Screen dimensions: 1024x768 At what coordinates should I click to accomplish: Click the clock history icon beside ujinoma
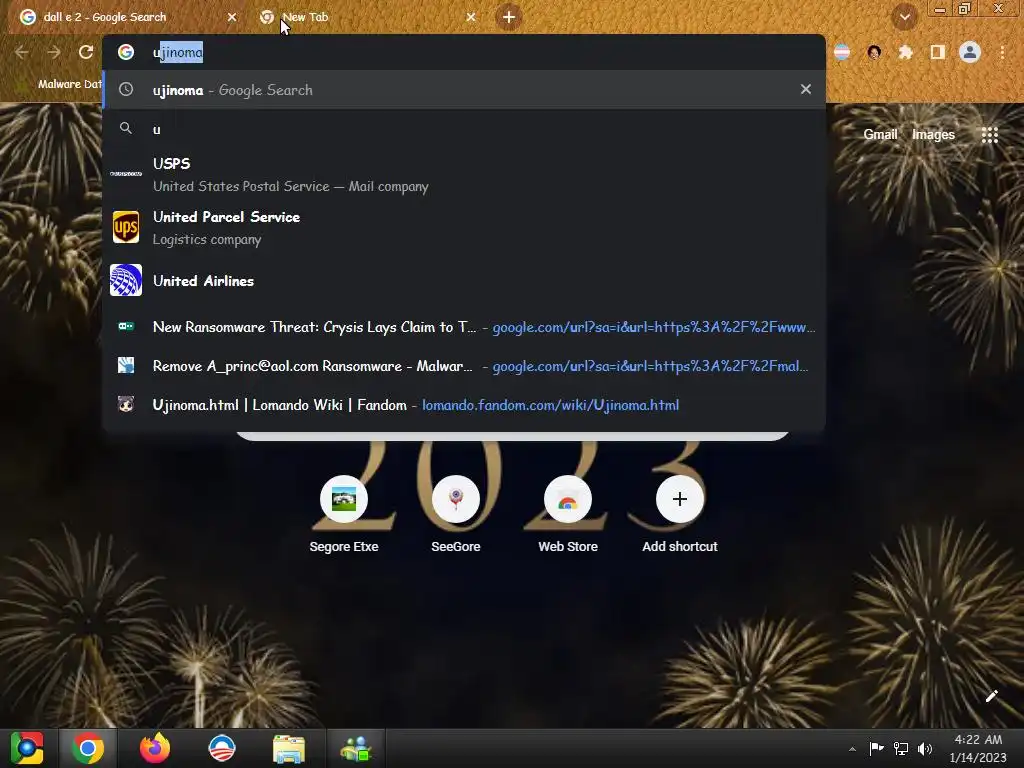tap(126, 89)
